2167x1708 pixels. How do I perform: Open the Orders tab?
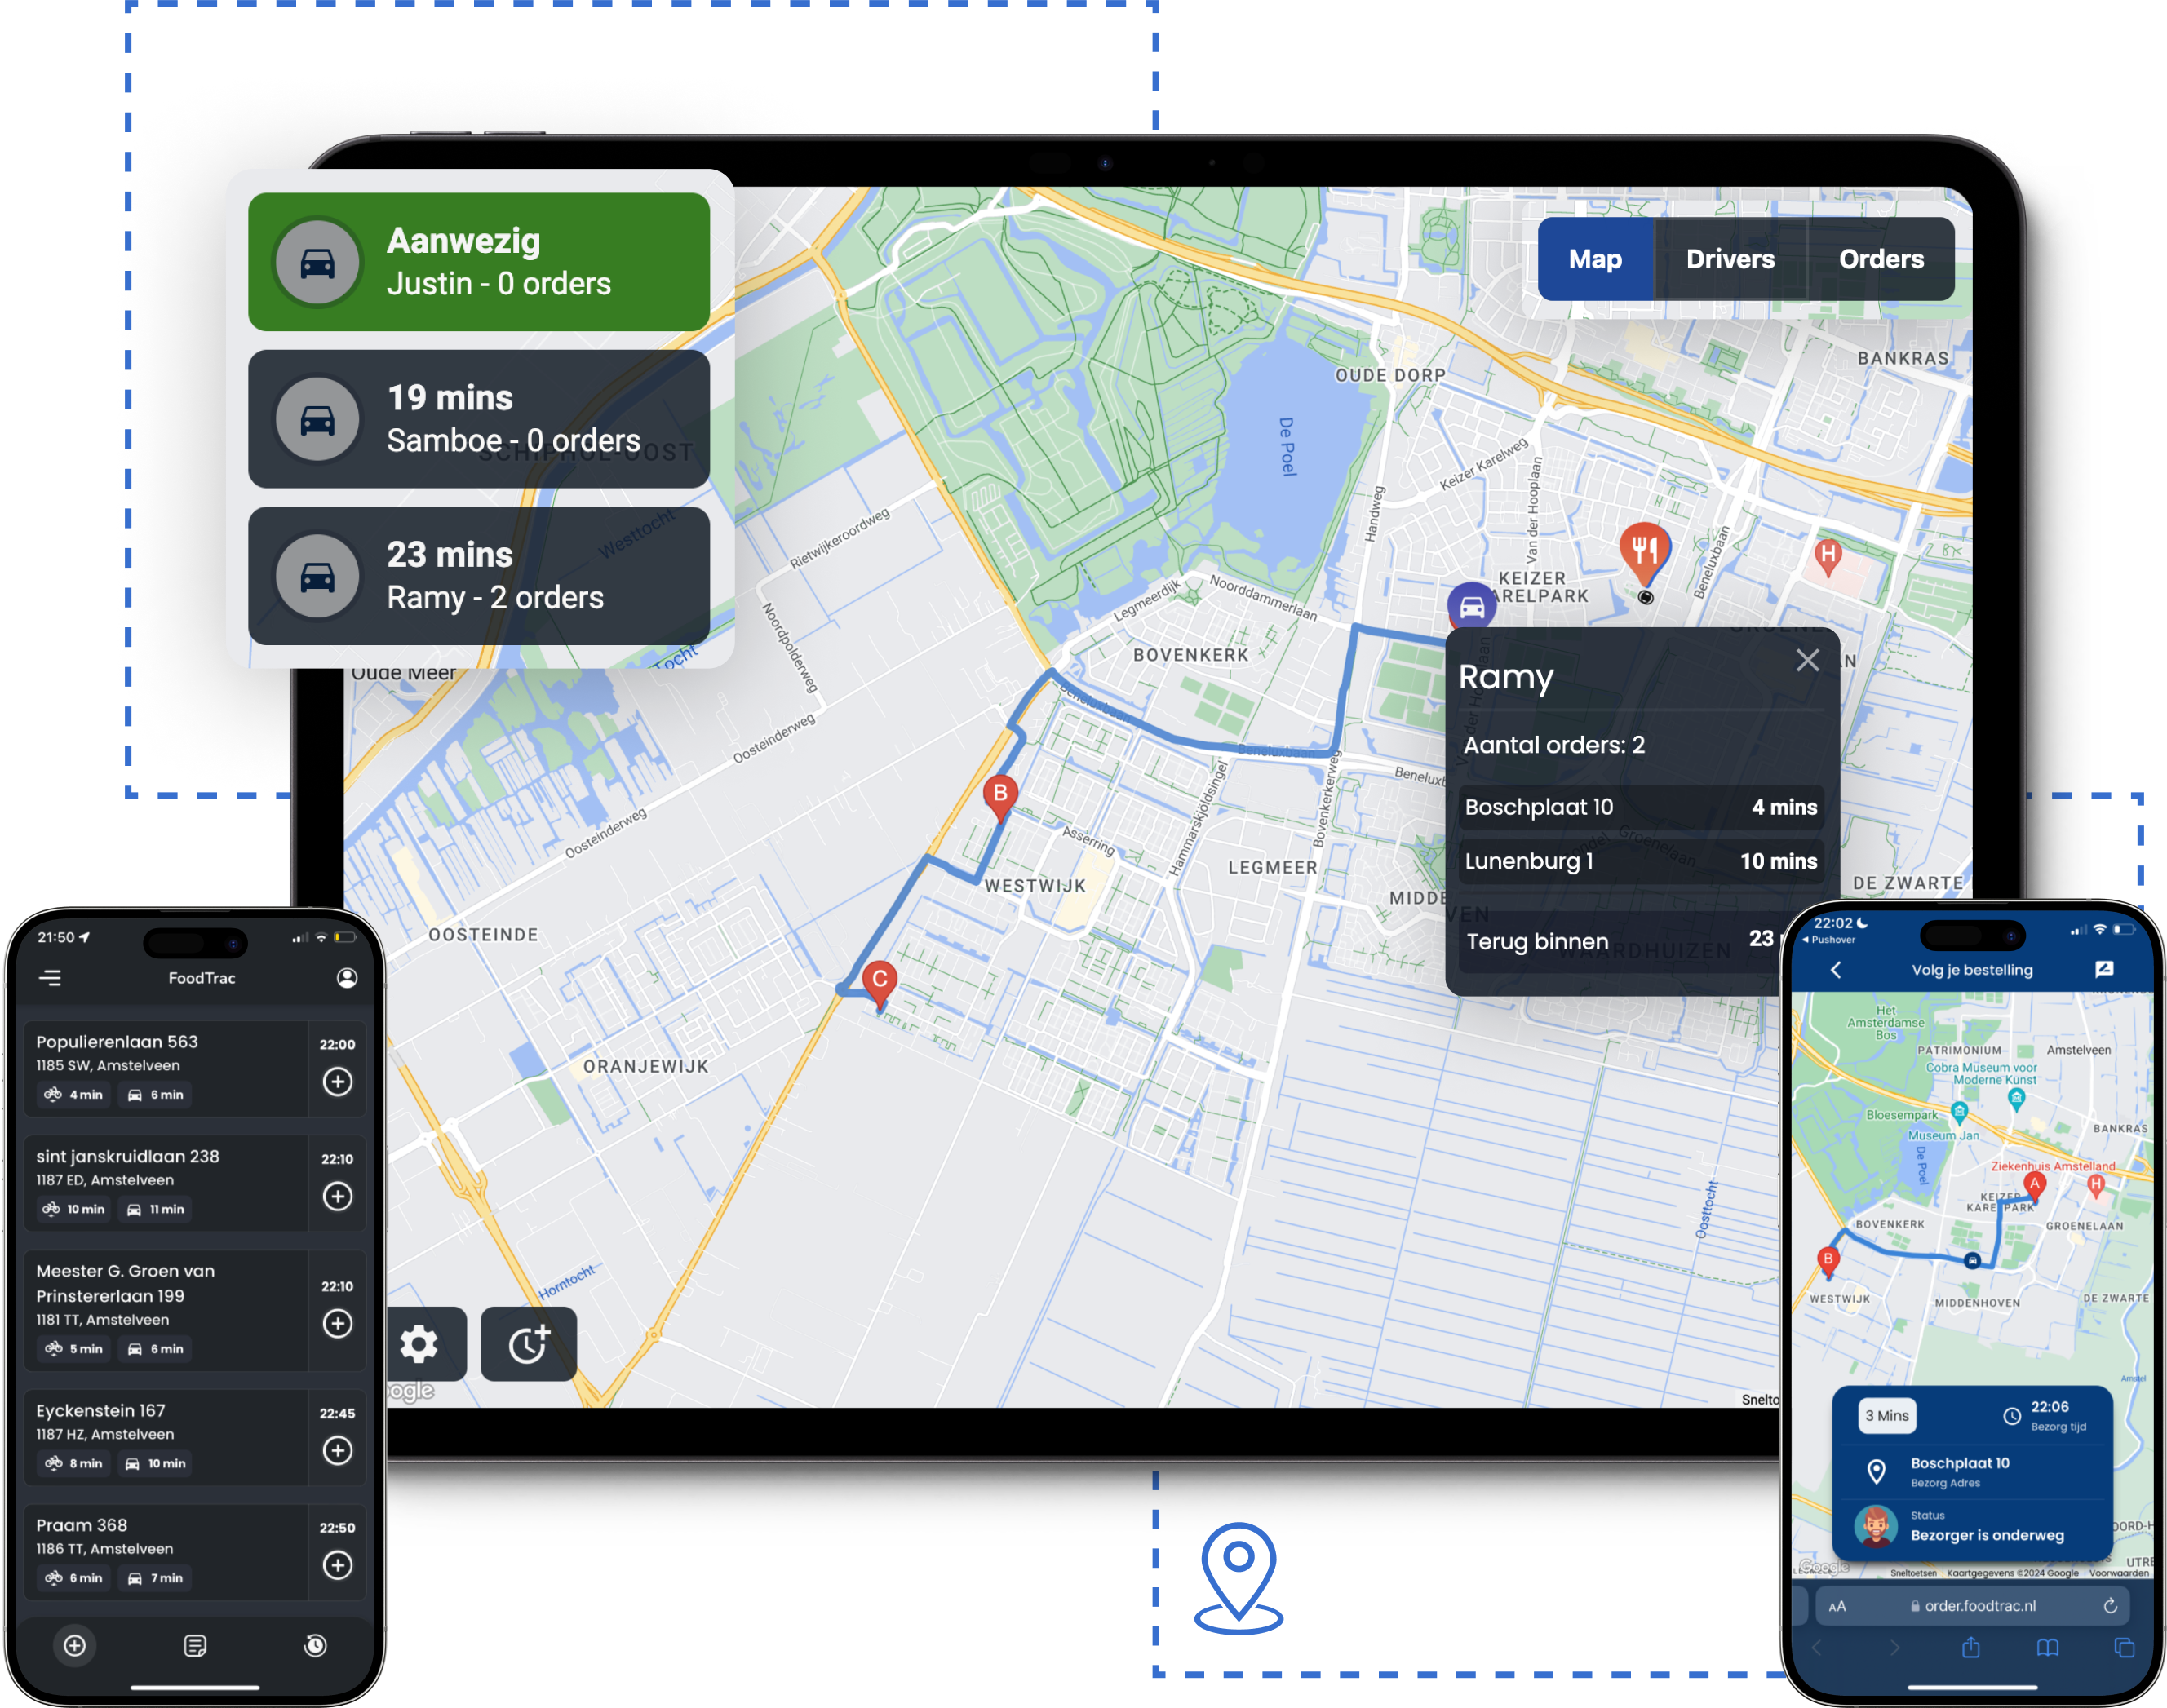1881,259
